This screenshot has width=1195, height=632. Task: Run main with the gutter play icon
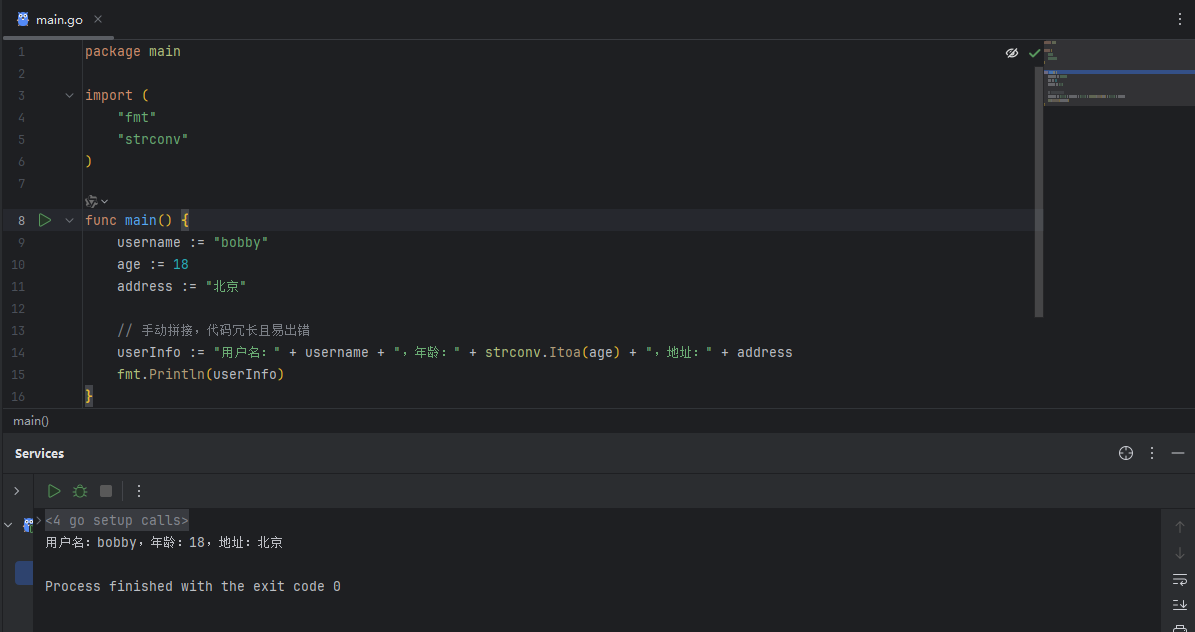click(x=45, y=220)
